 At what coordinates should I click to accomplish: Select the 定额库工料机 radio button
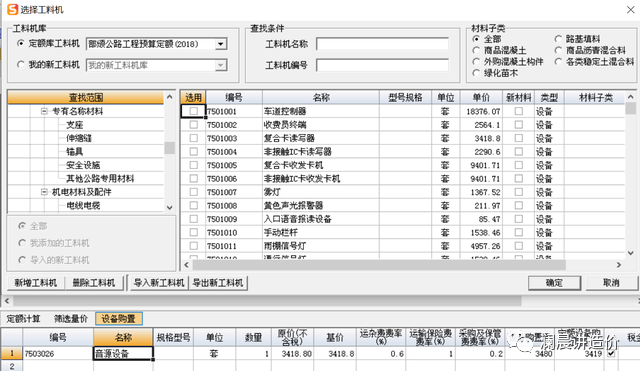point(21,43)
